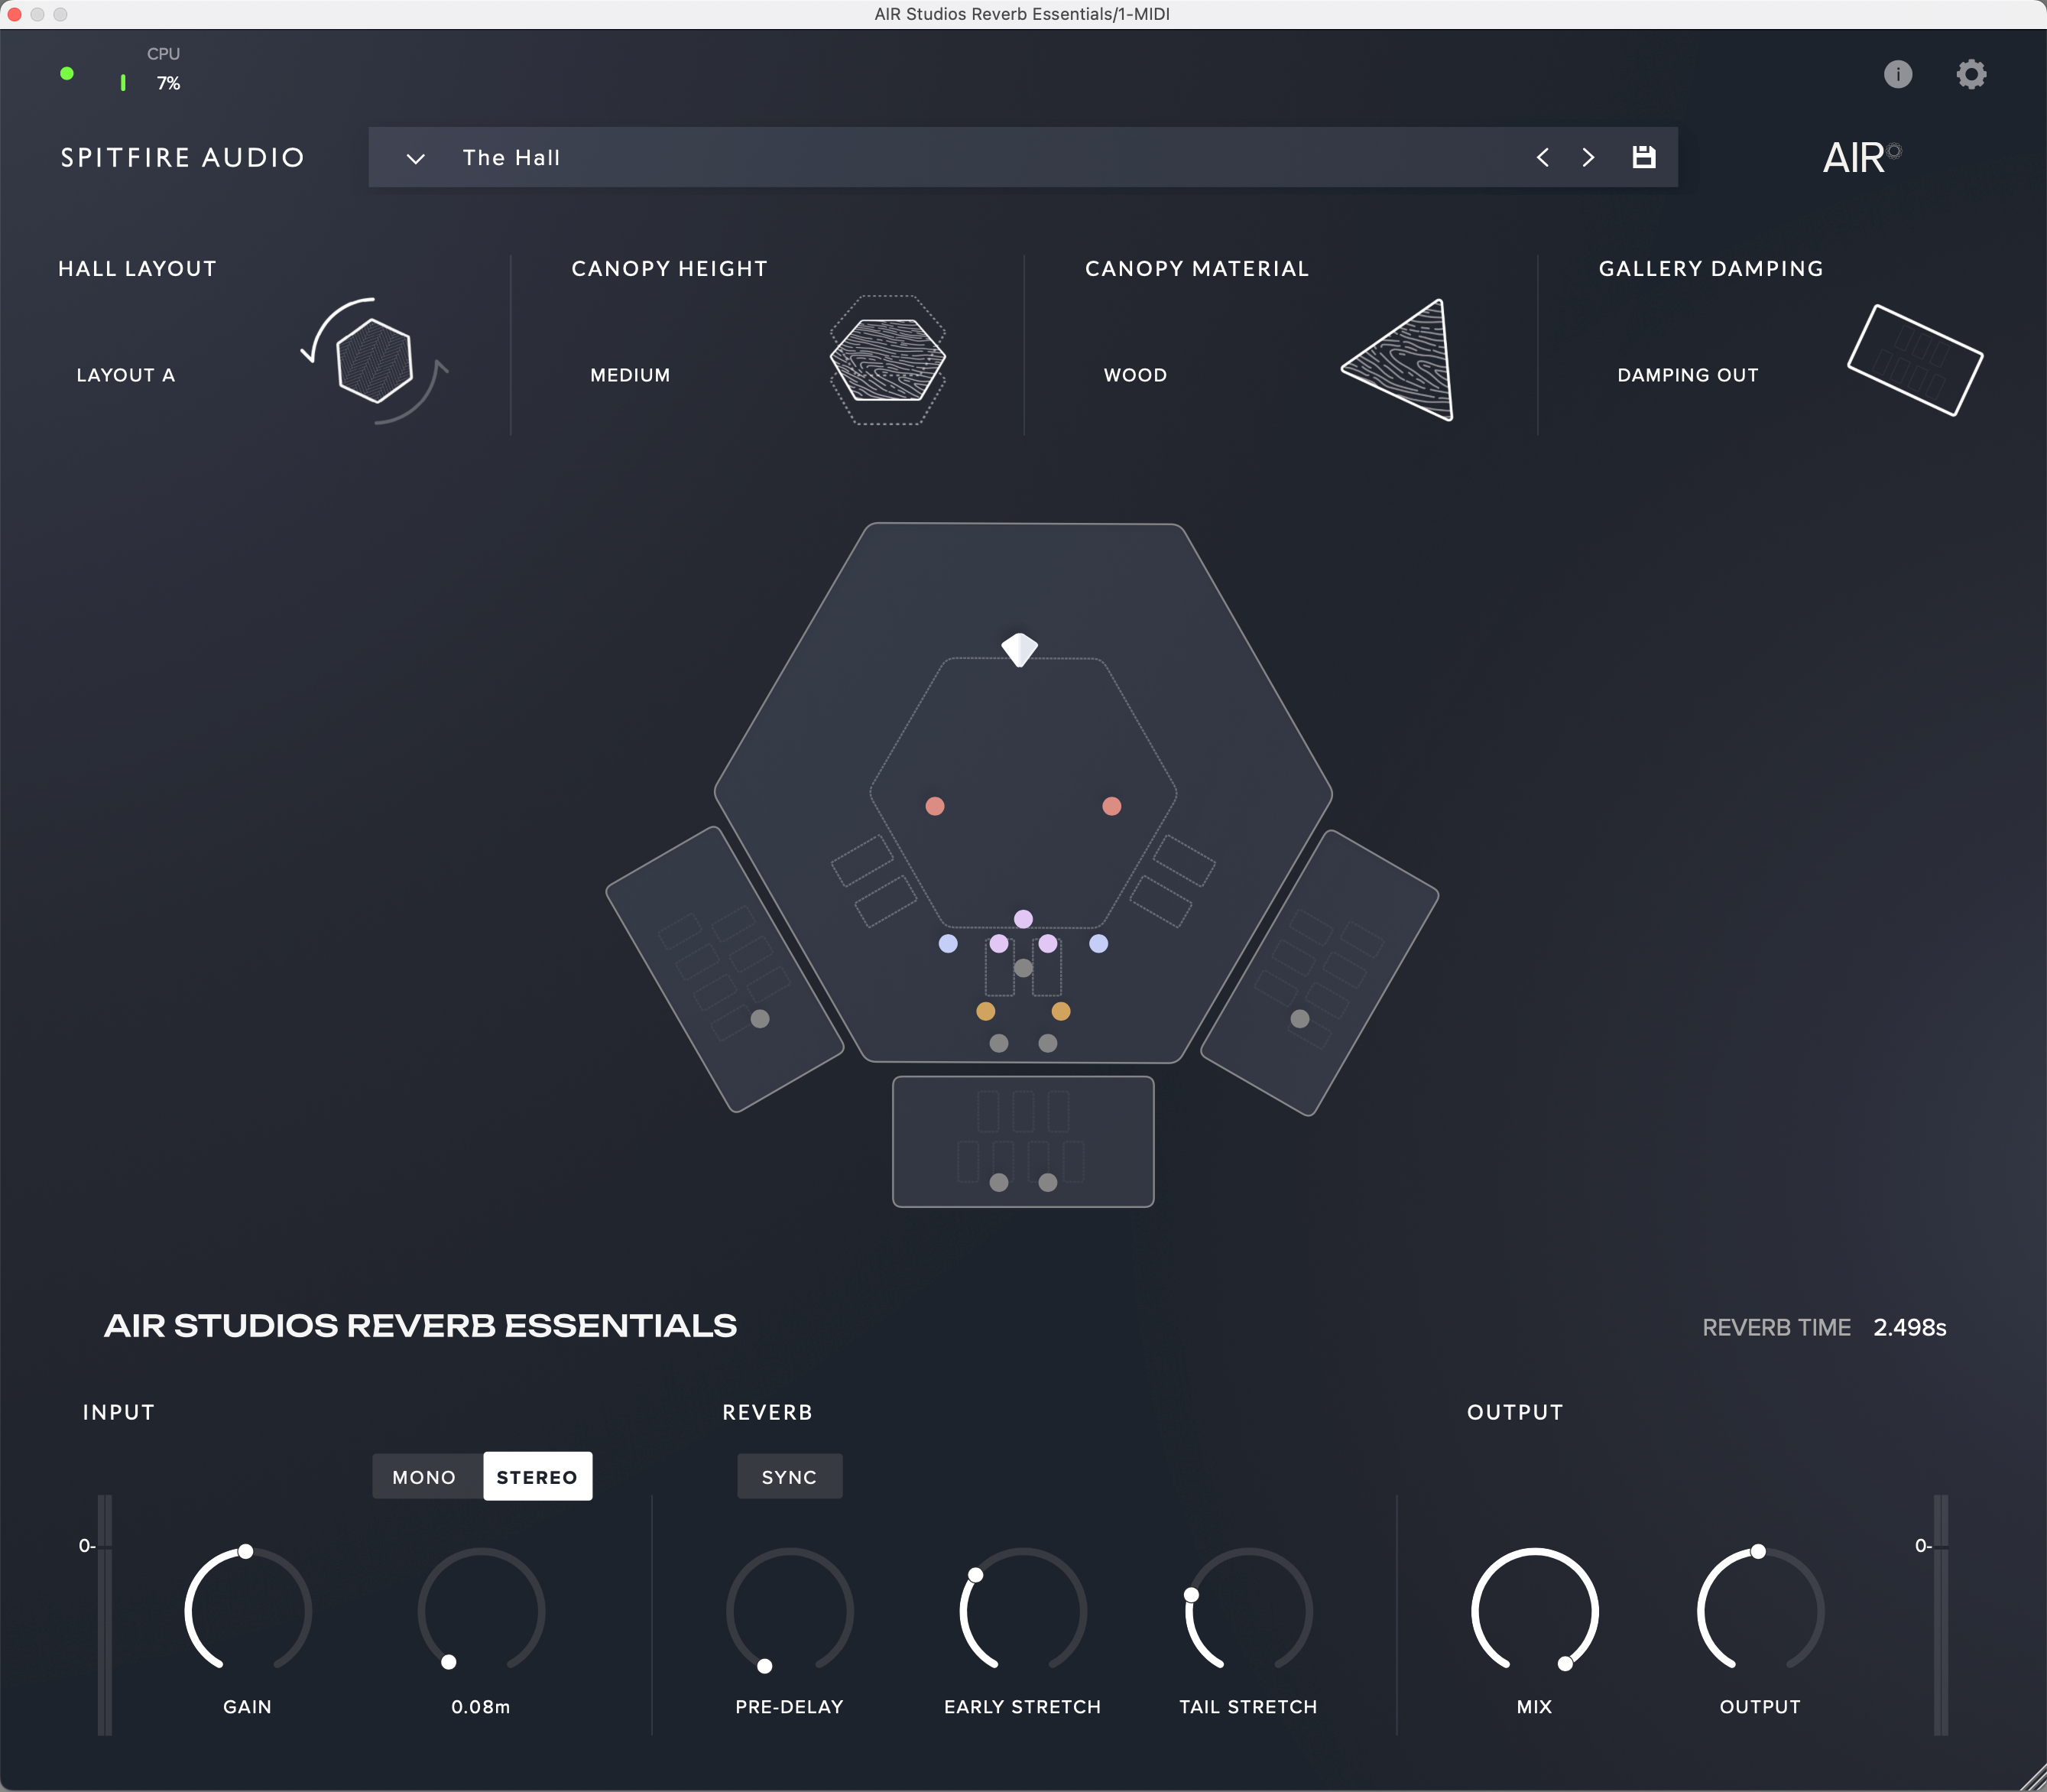Screen dimensions: 2047x1792
Task: Click the Canopy Height hexagon icon
Action: coord(888,360)
